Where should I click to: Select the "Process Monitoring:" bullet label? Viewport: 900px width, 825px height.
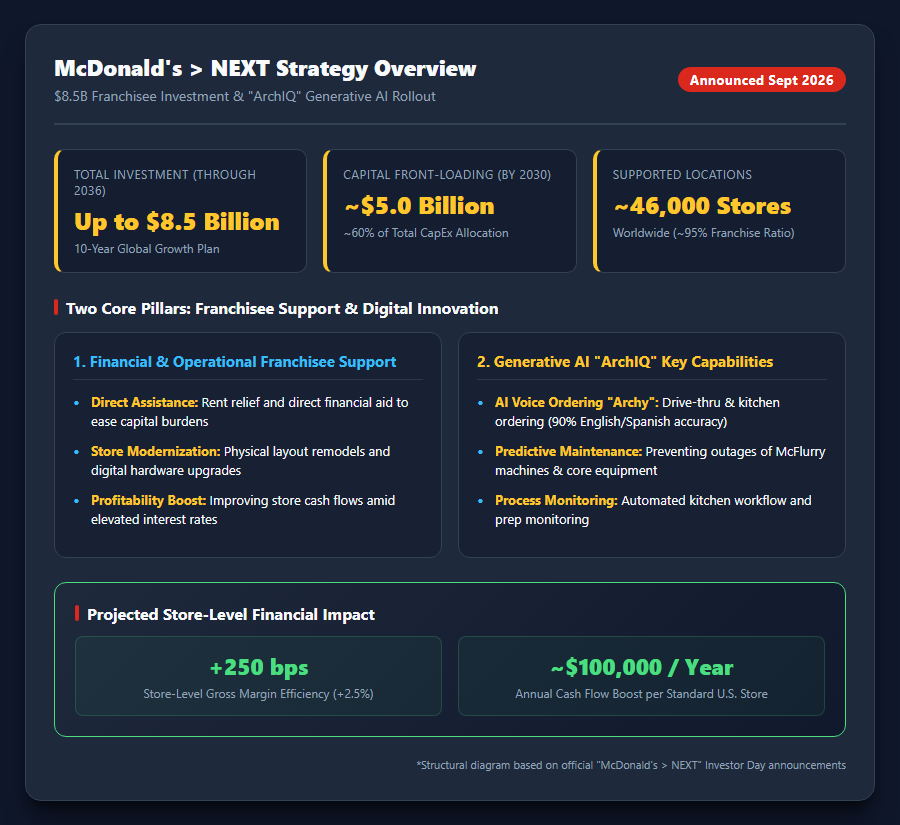click(x=556, y=501)
